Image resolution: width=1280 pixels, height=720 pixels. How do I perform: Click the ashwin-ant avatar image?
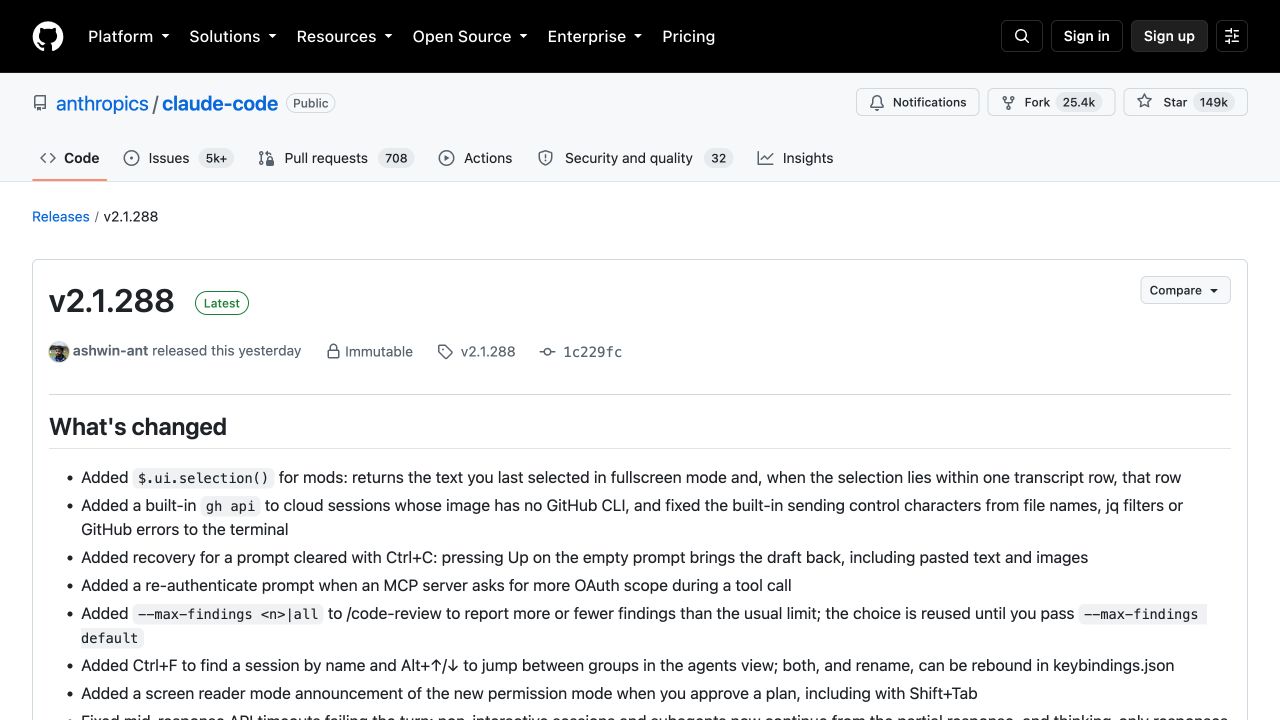click(59, 351)
